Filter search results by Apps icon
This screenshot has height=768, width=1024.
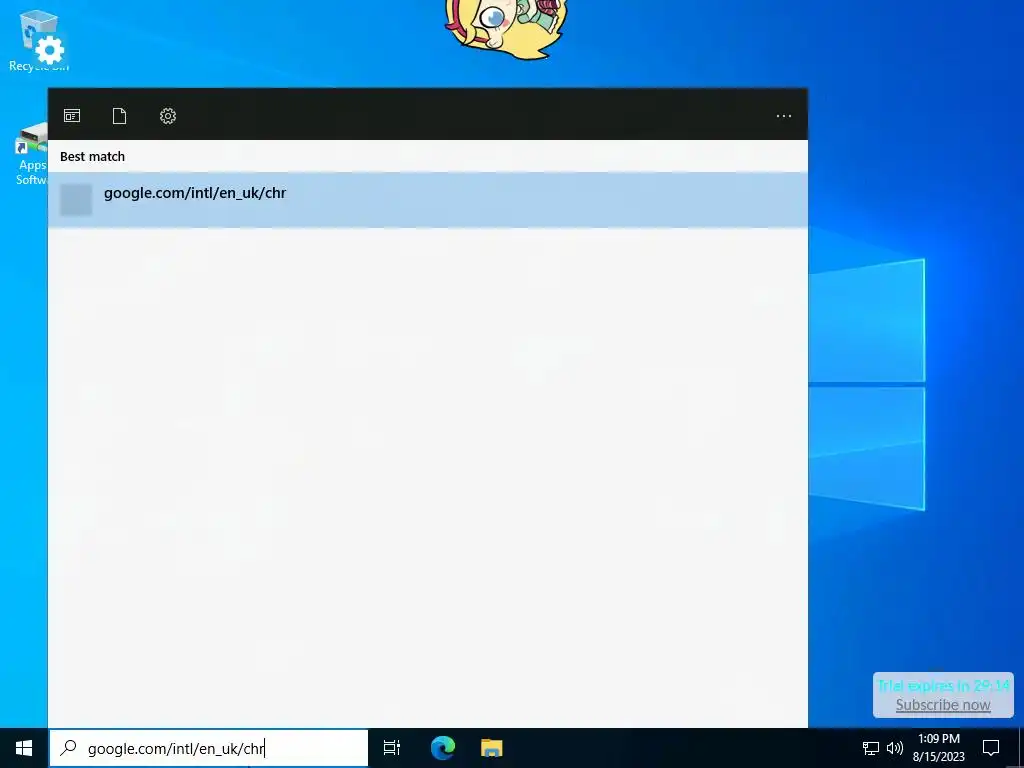(72, 116)
